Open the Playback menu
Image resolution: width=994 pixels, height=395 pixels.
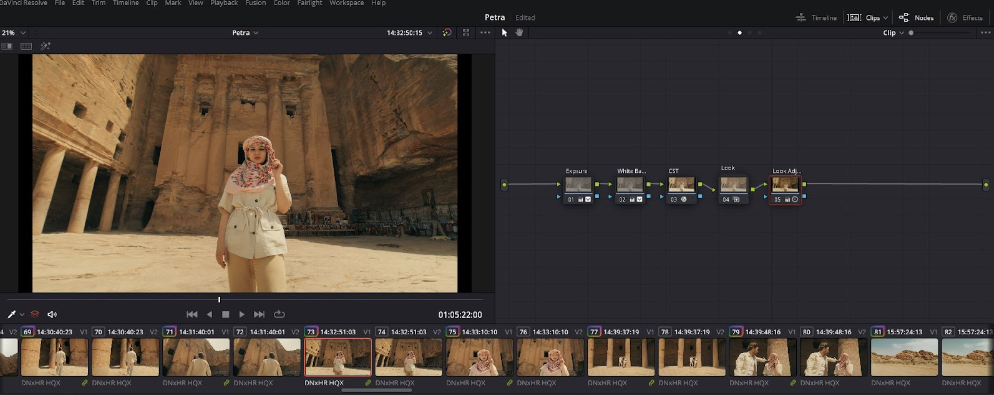[x=224, y=3]
